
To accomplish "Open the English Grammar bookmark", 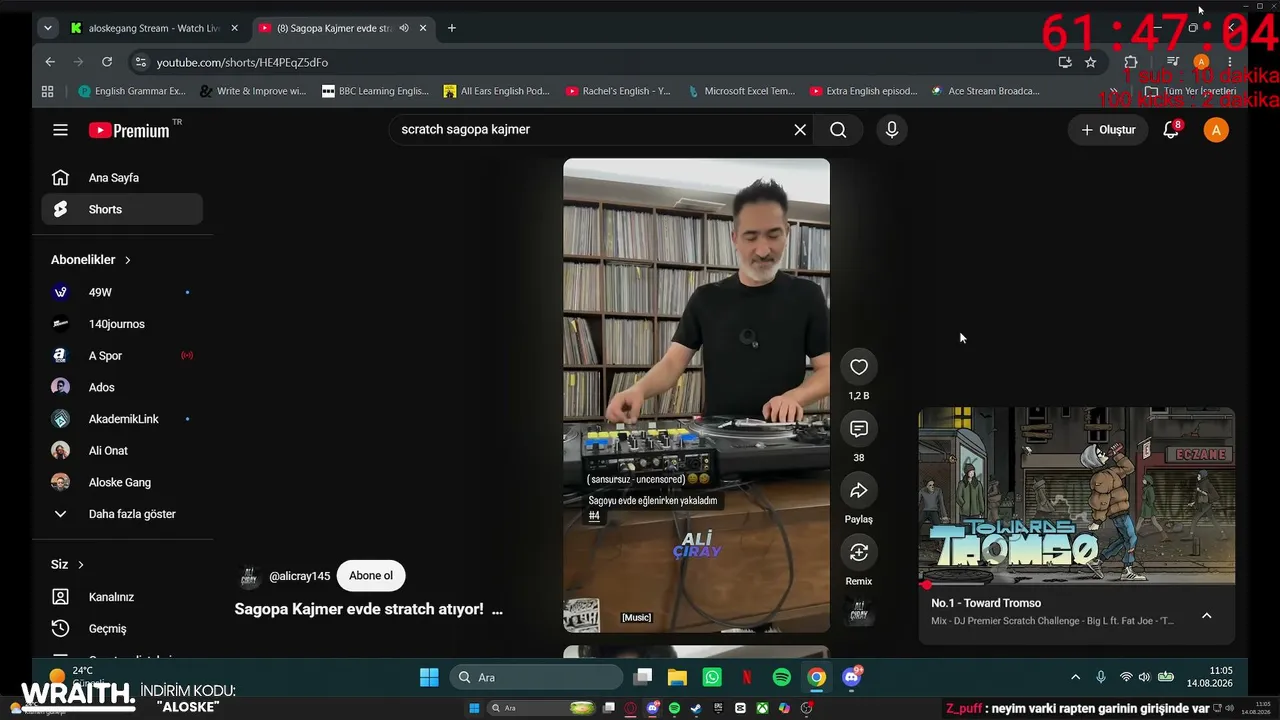I will click(132, 91).
